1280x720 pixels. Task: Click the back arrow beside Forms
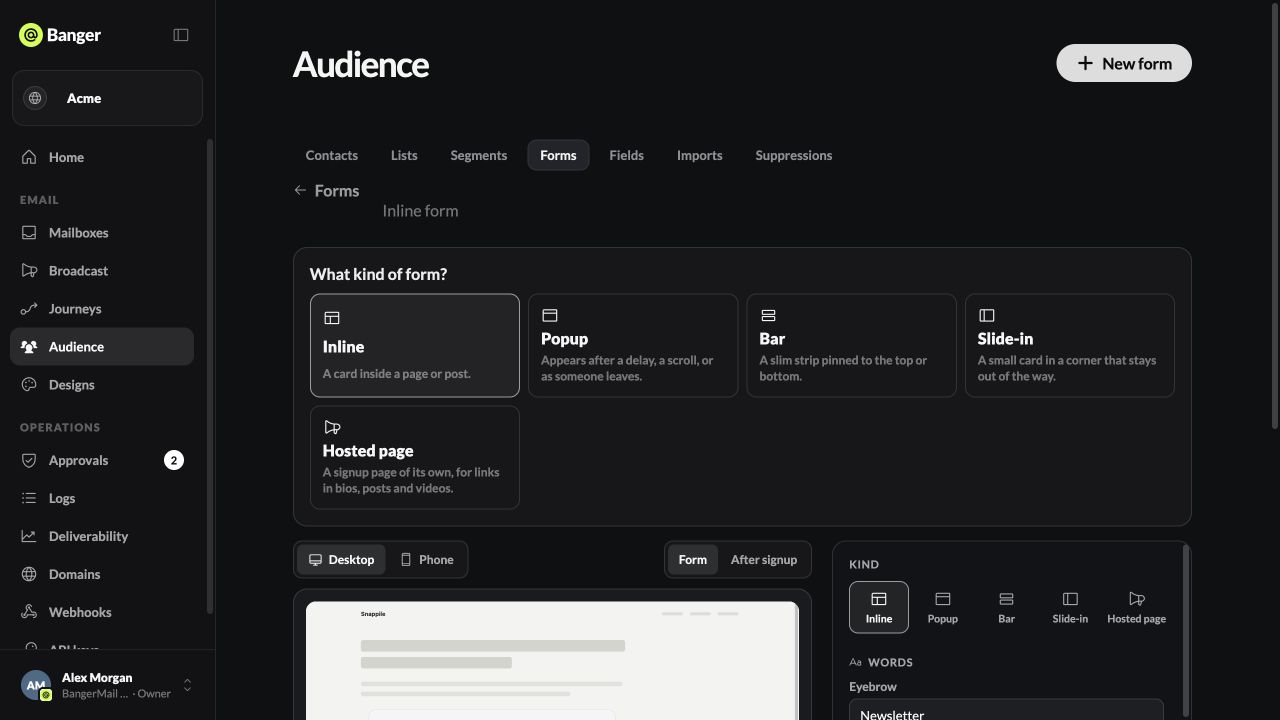(300, 190)
